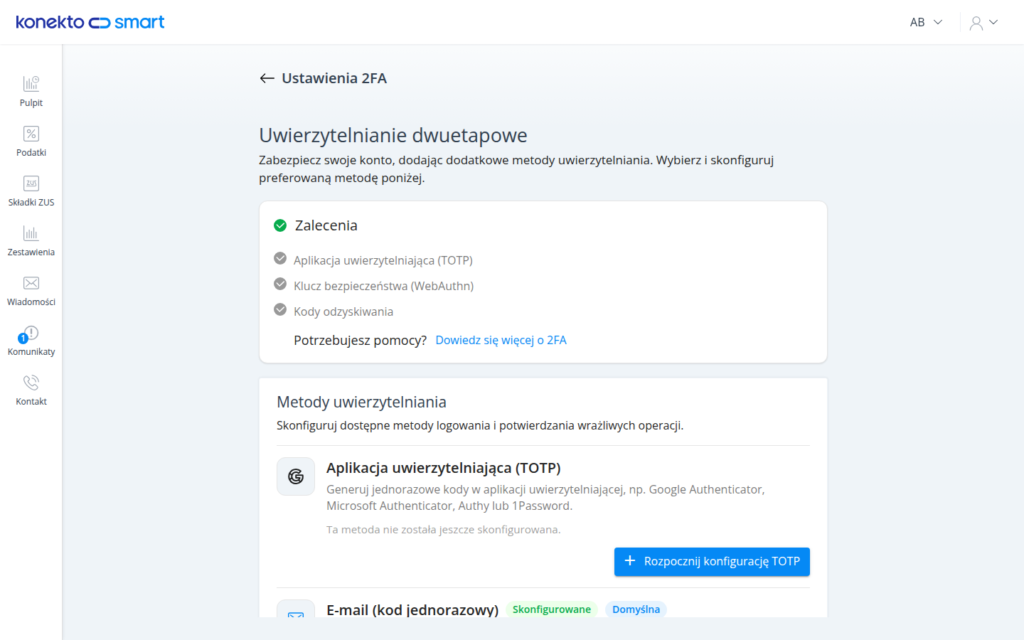
Task: Open the Kontakt phone icon
Action: pos(31,383)
